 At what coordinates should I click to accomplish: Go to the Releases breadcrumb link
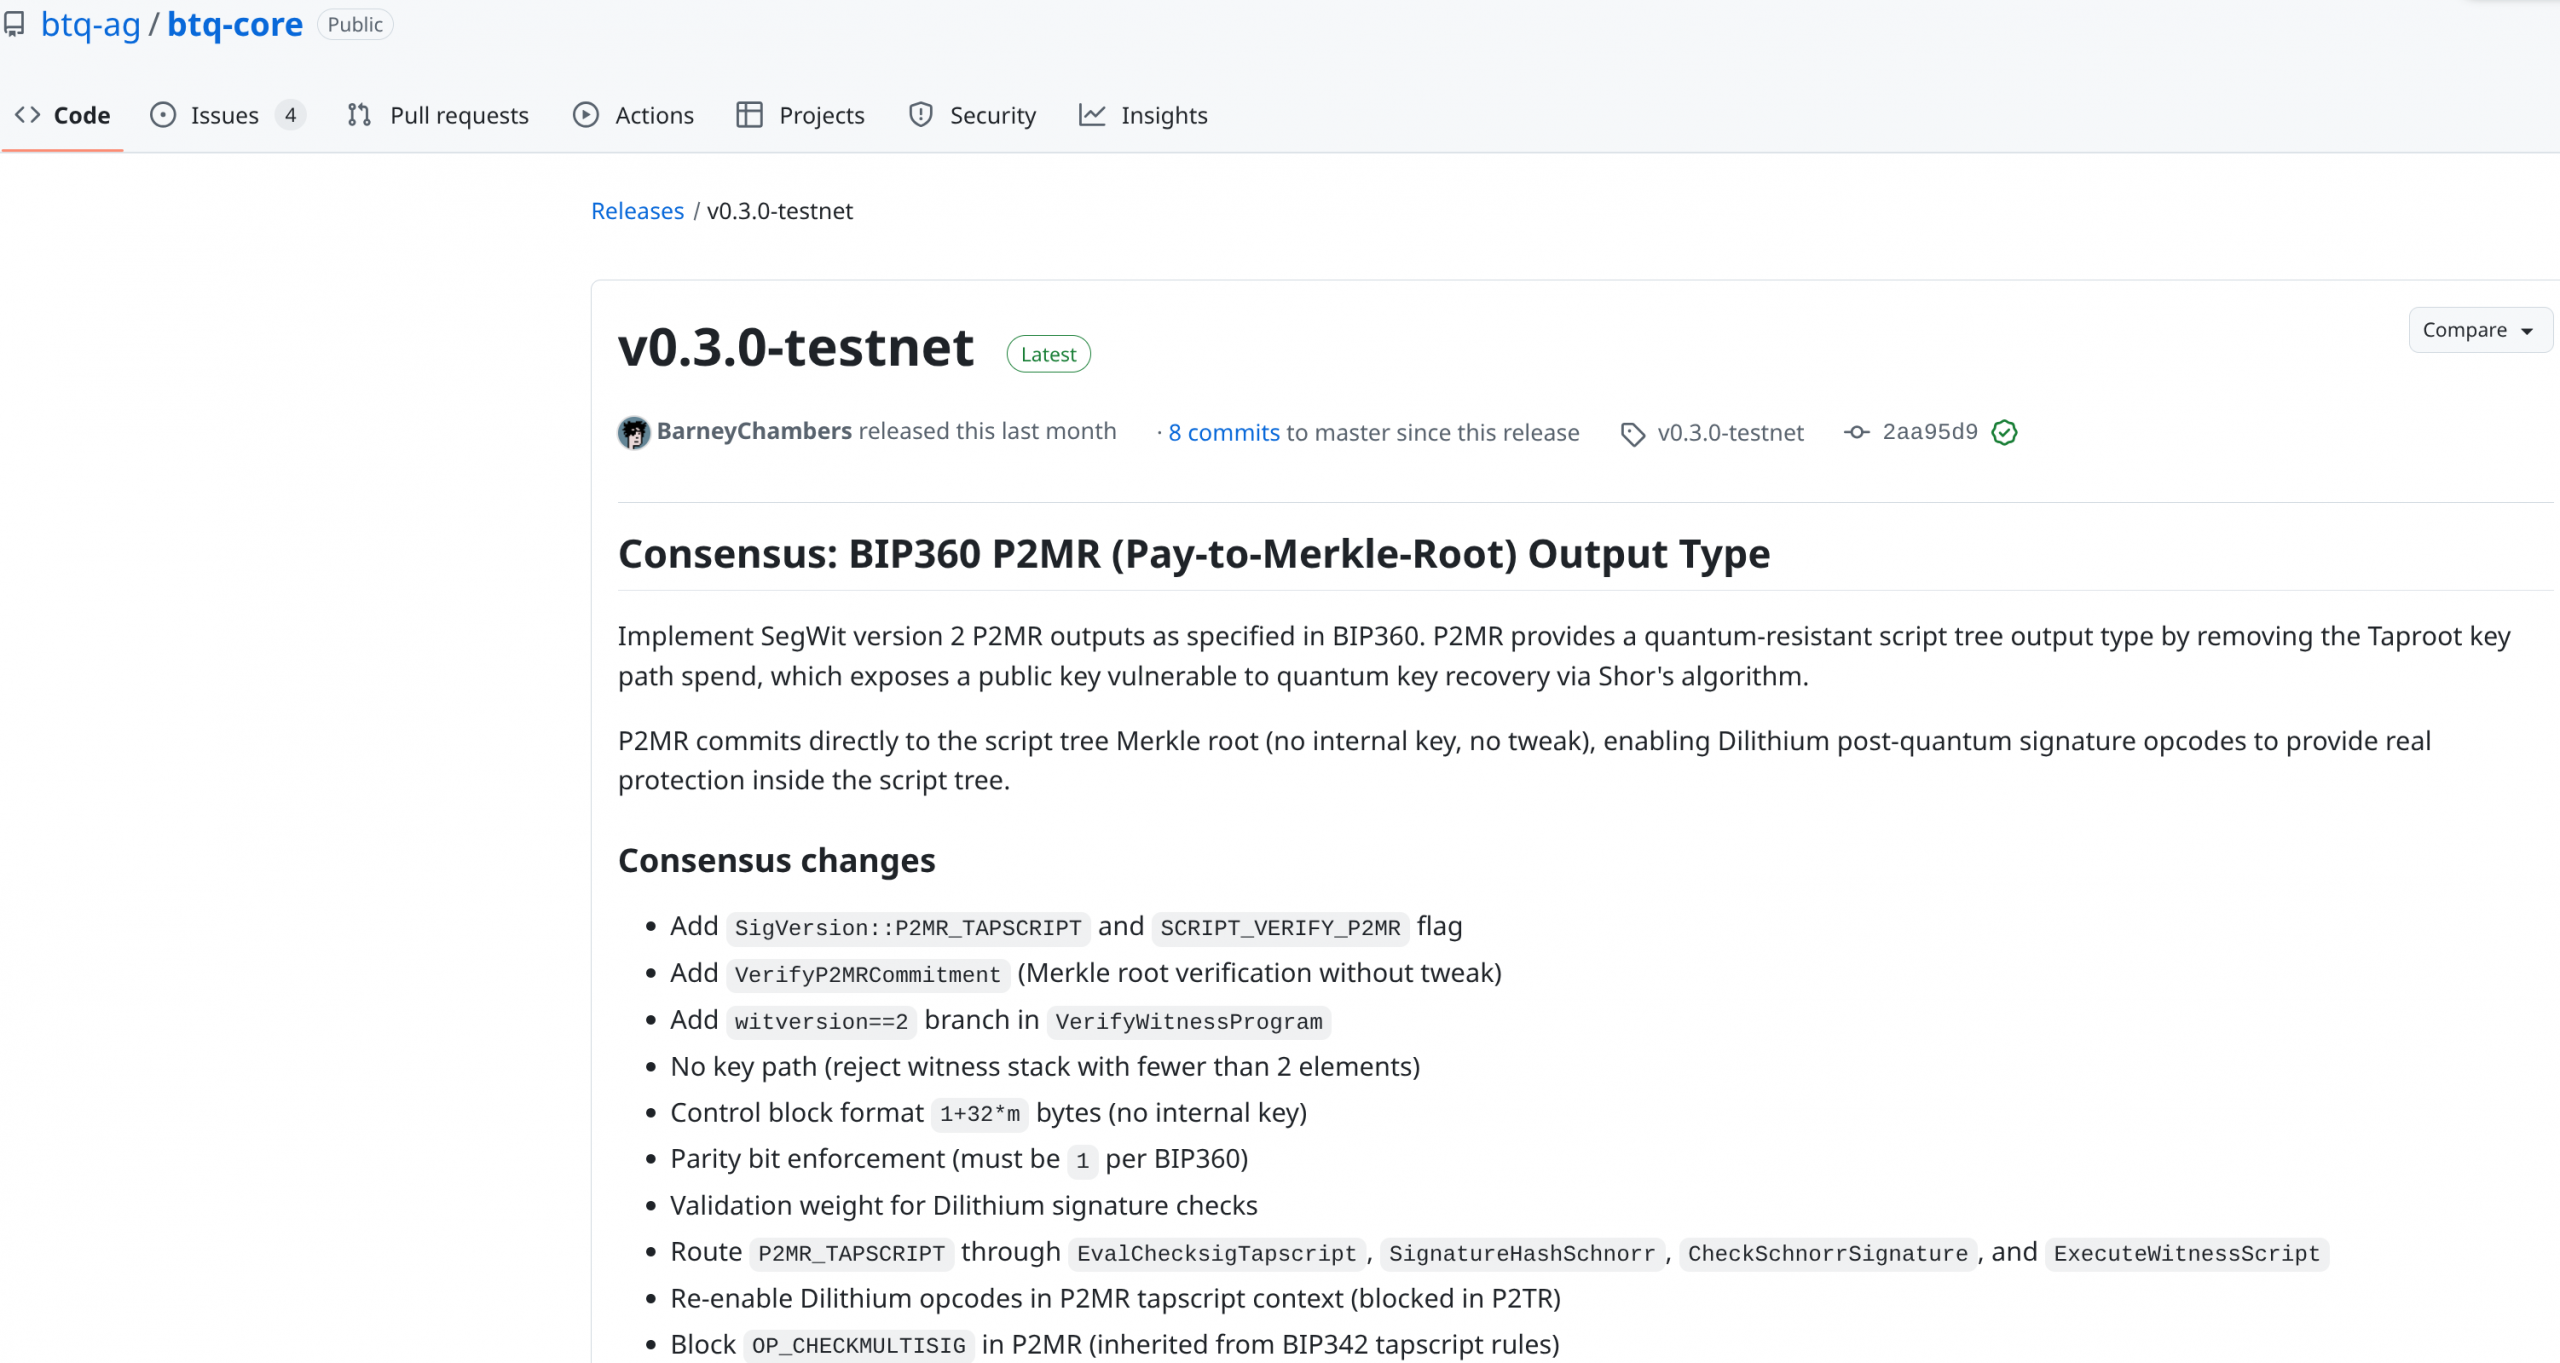pos(637,211)
